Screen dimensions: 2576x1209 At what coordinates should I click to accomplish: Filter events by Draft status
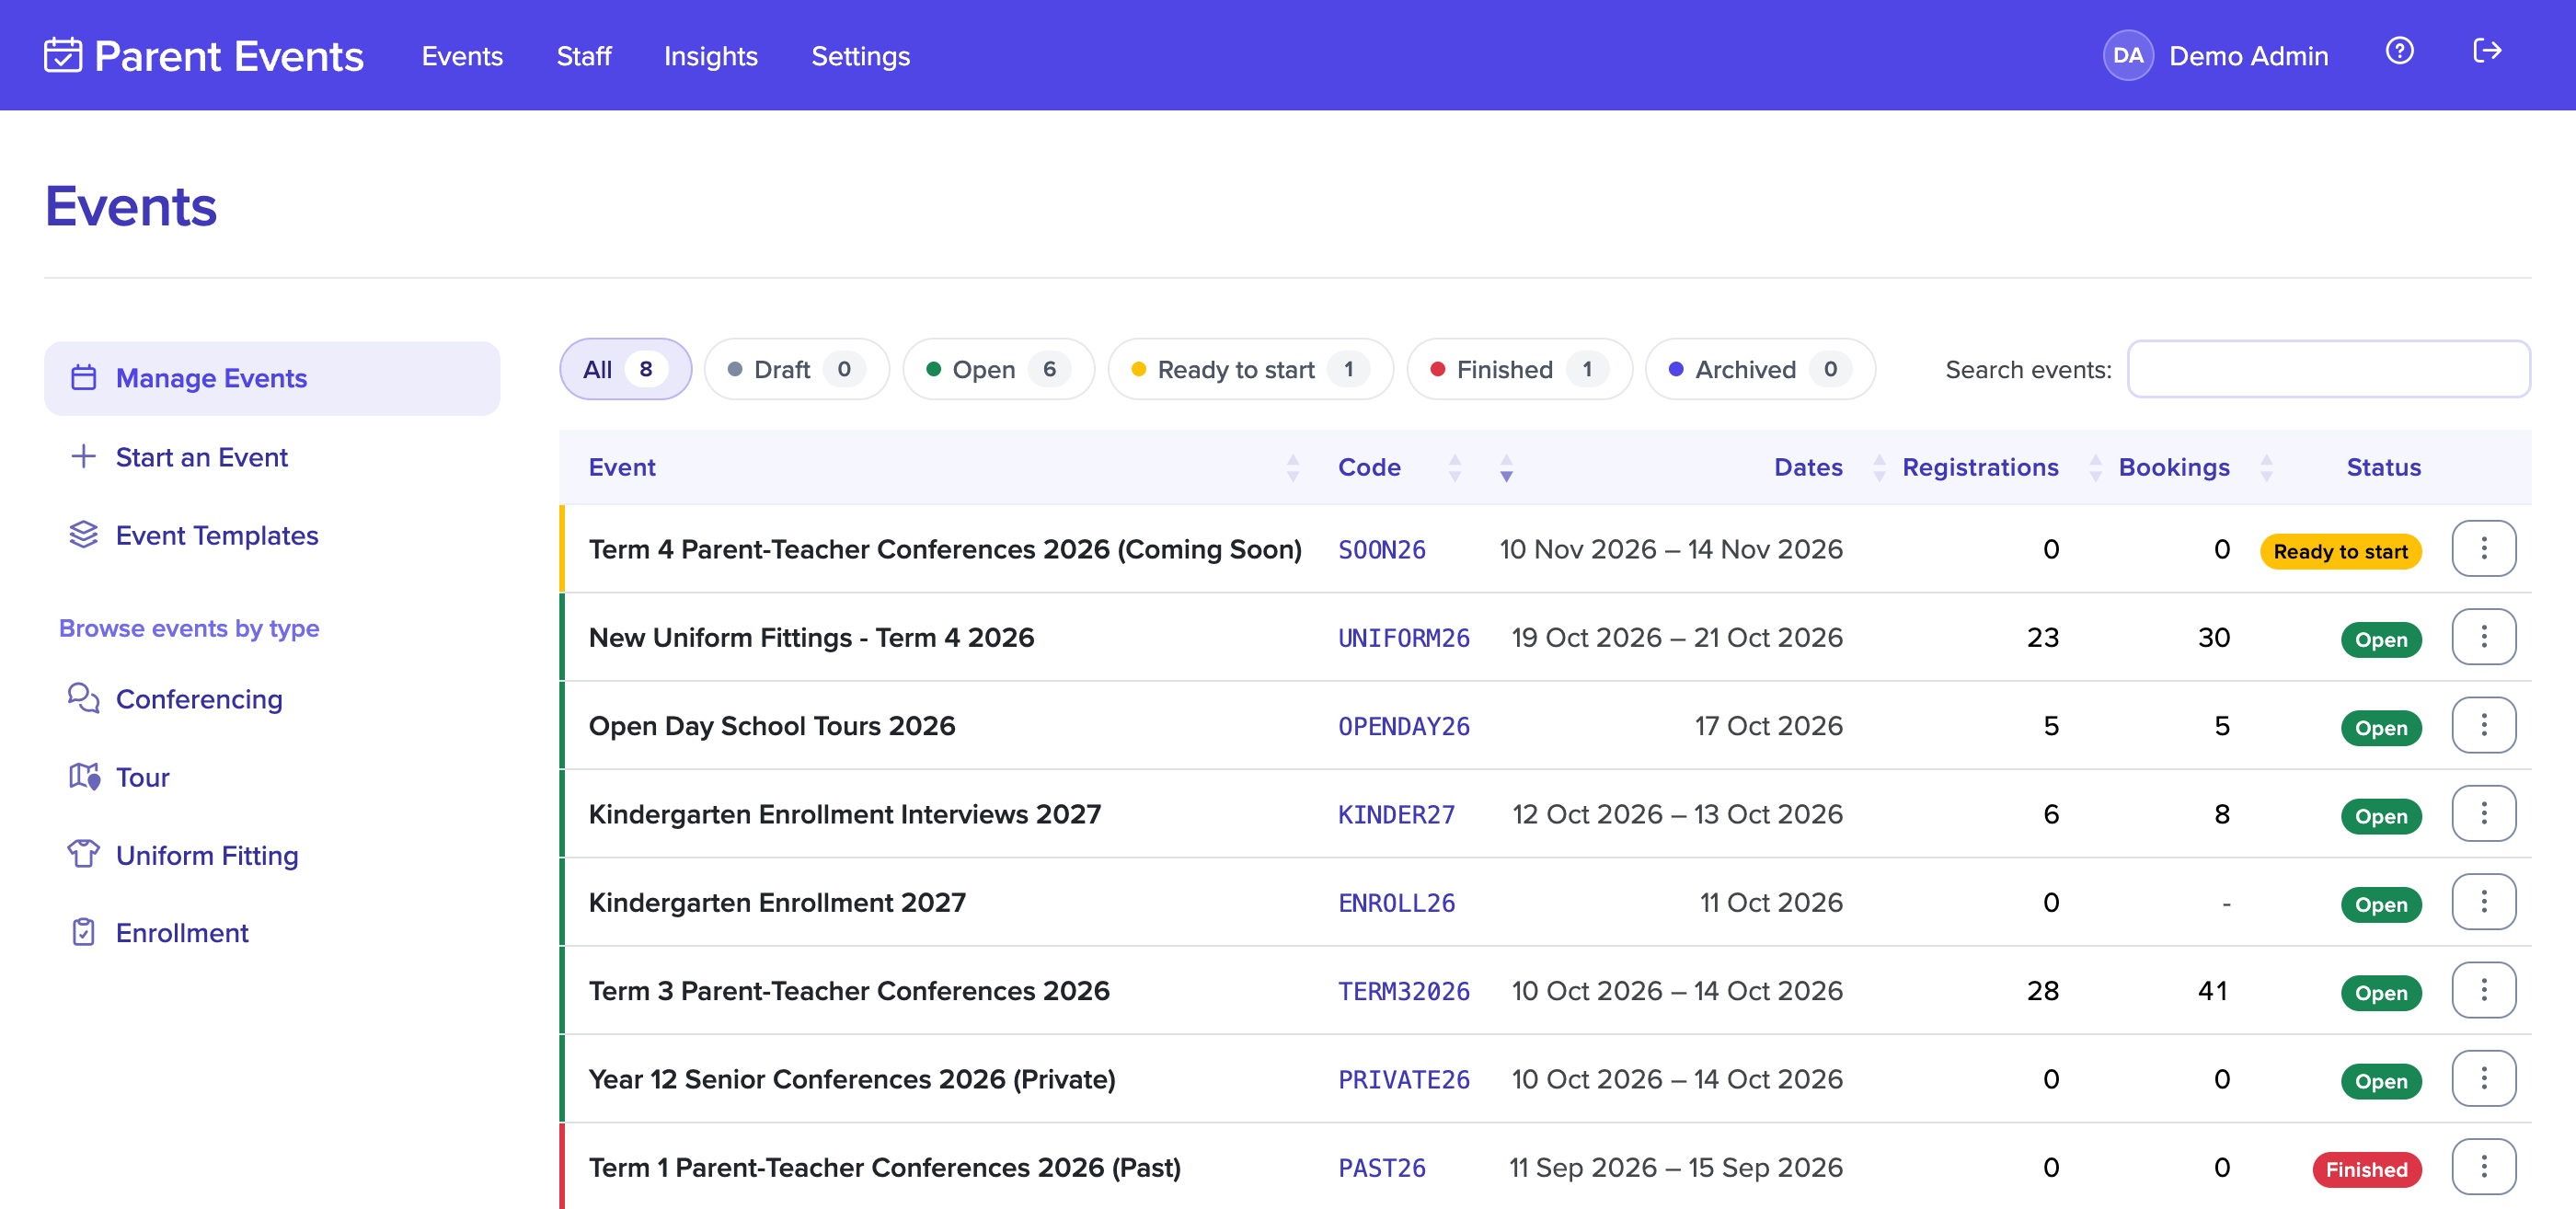796,369
